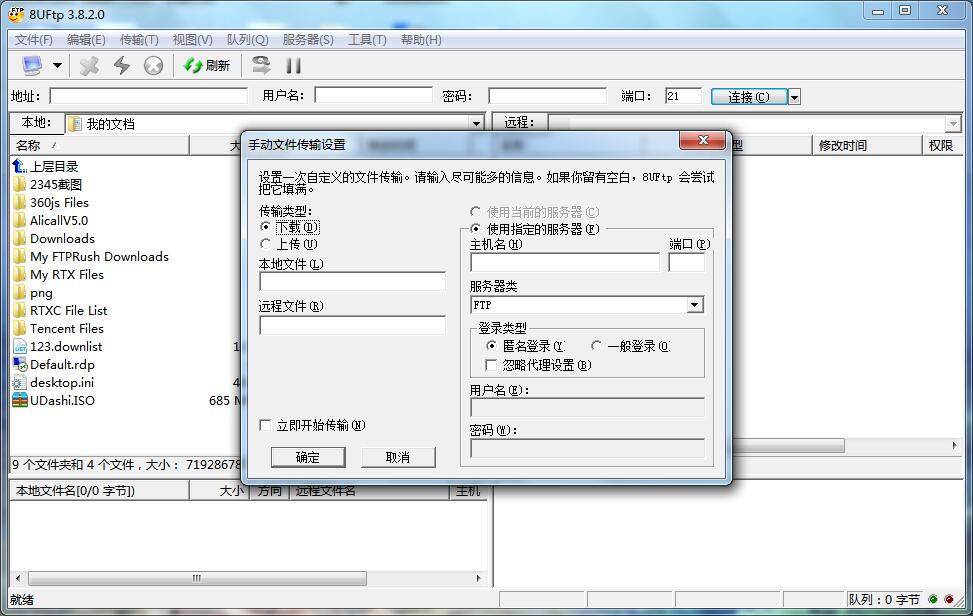
Task: Select the 360js Files folder
Action: pyautogui.click(x=51, y=202)
